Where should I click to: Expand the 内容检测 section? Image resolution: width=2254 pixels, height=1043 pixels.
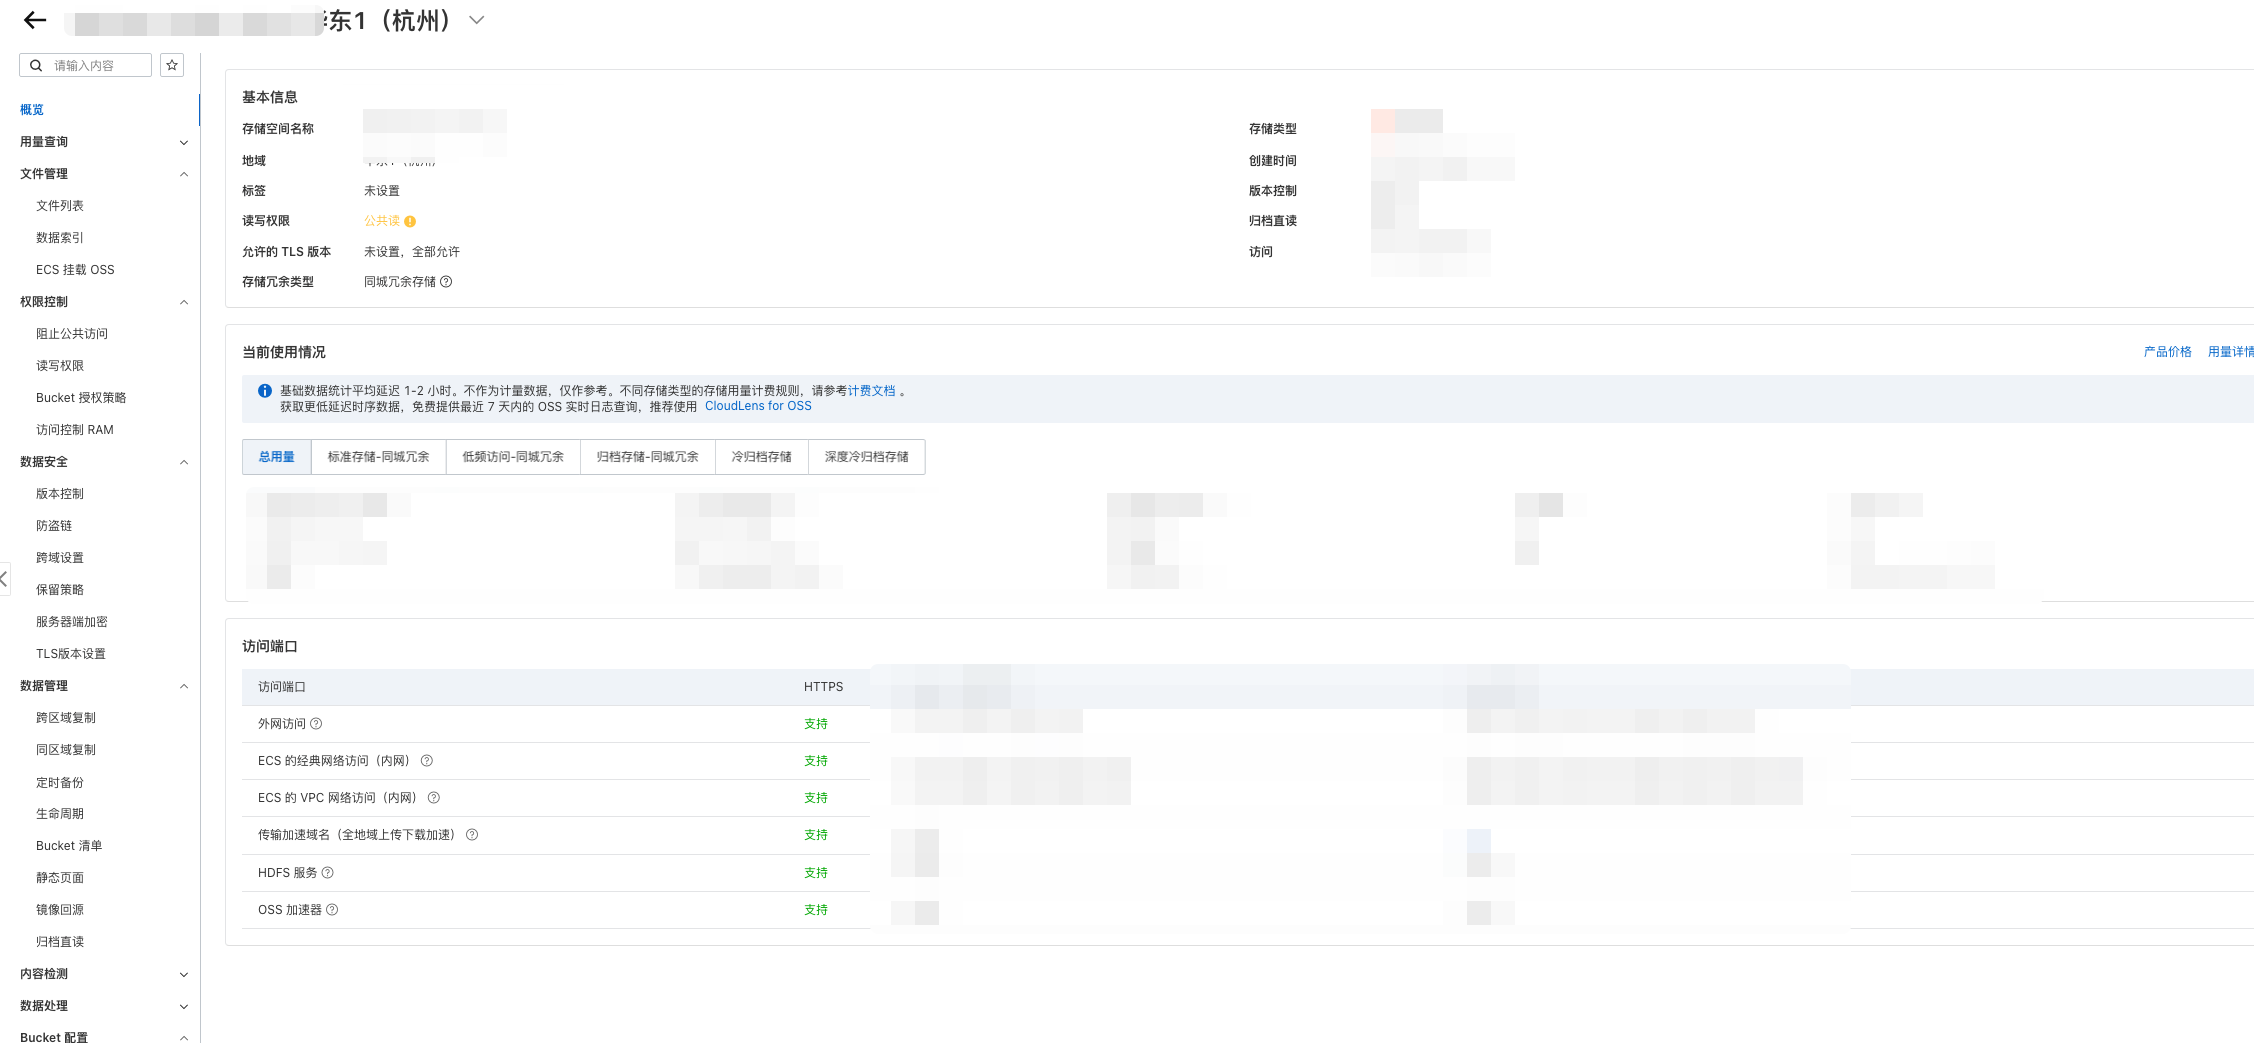184,974
